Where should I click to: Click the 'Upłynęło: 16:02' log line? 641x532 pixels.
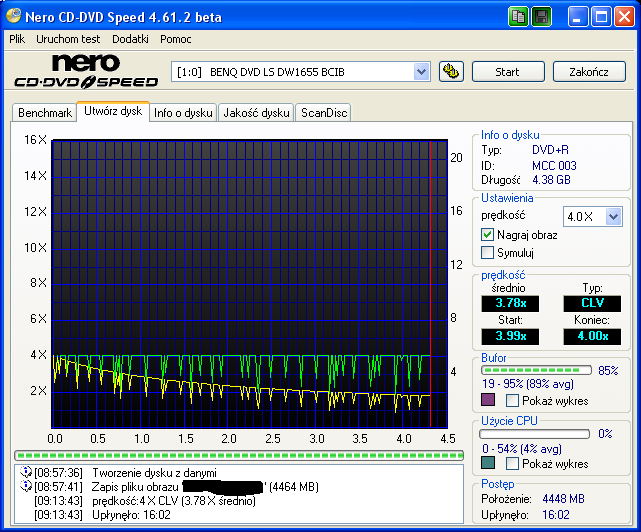pyautogui.click(x=131, y=515)
